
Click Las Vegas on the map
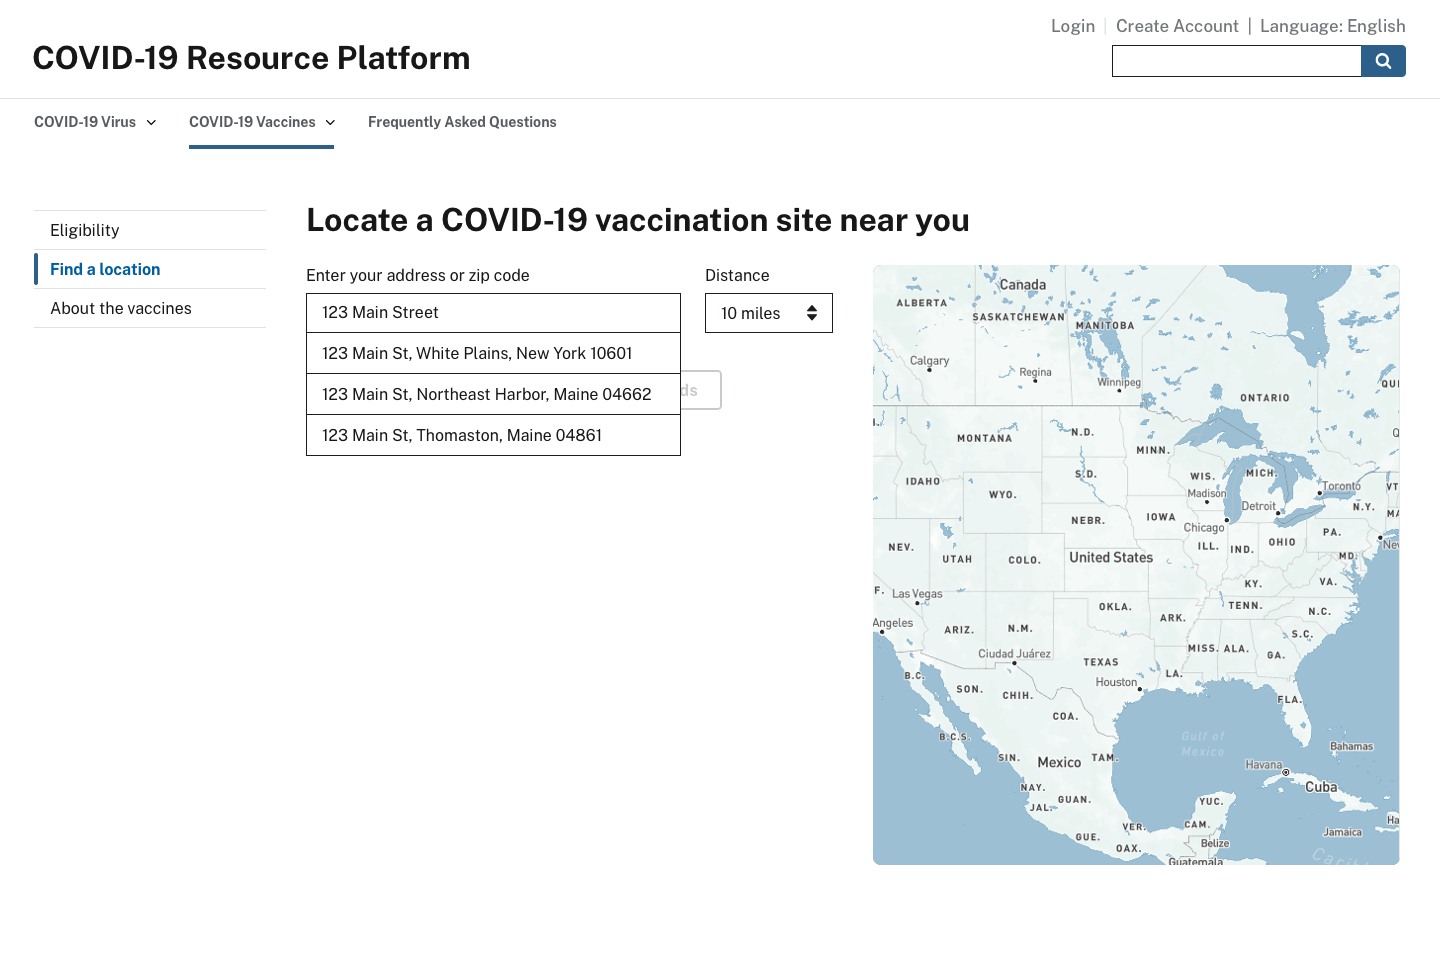coord(917,594)
